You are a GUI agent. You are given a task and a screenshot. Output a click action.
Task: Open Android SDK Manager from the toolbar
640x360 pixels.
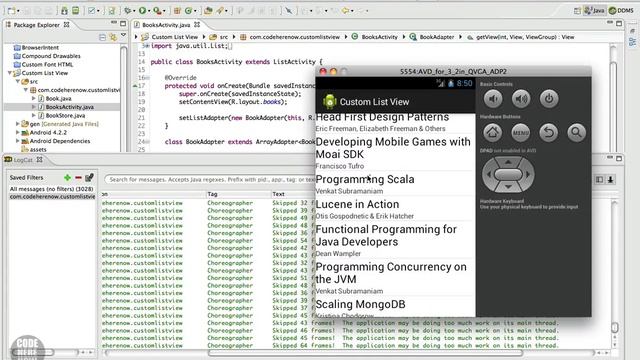64,11
